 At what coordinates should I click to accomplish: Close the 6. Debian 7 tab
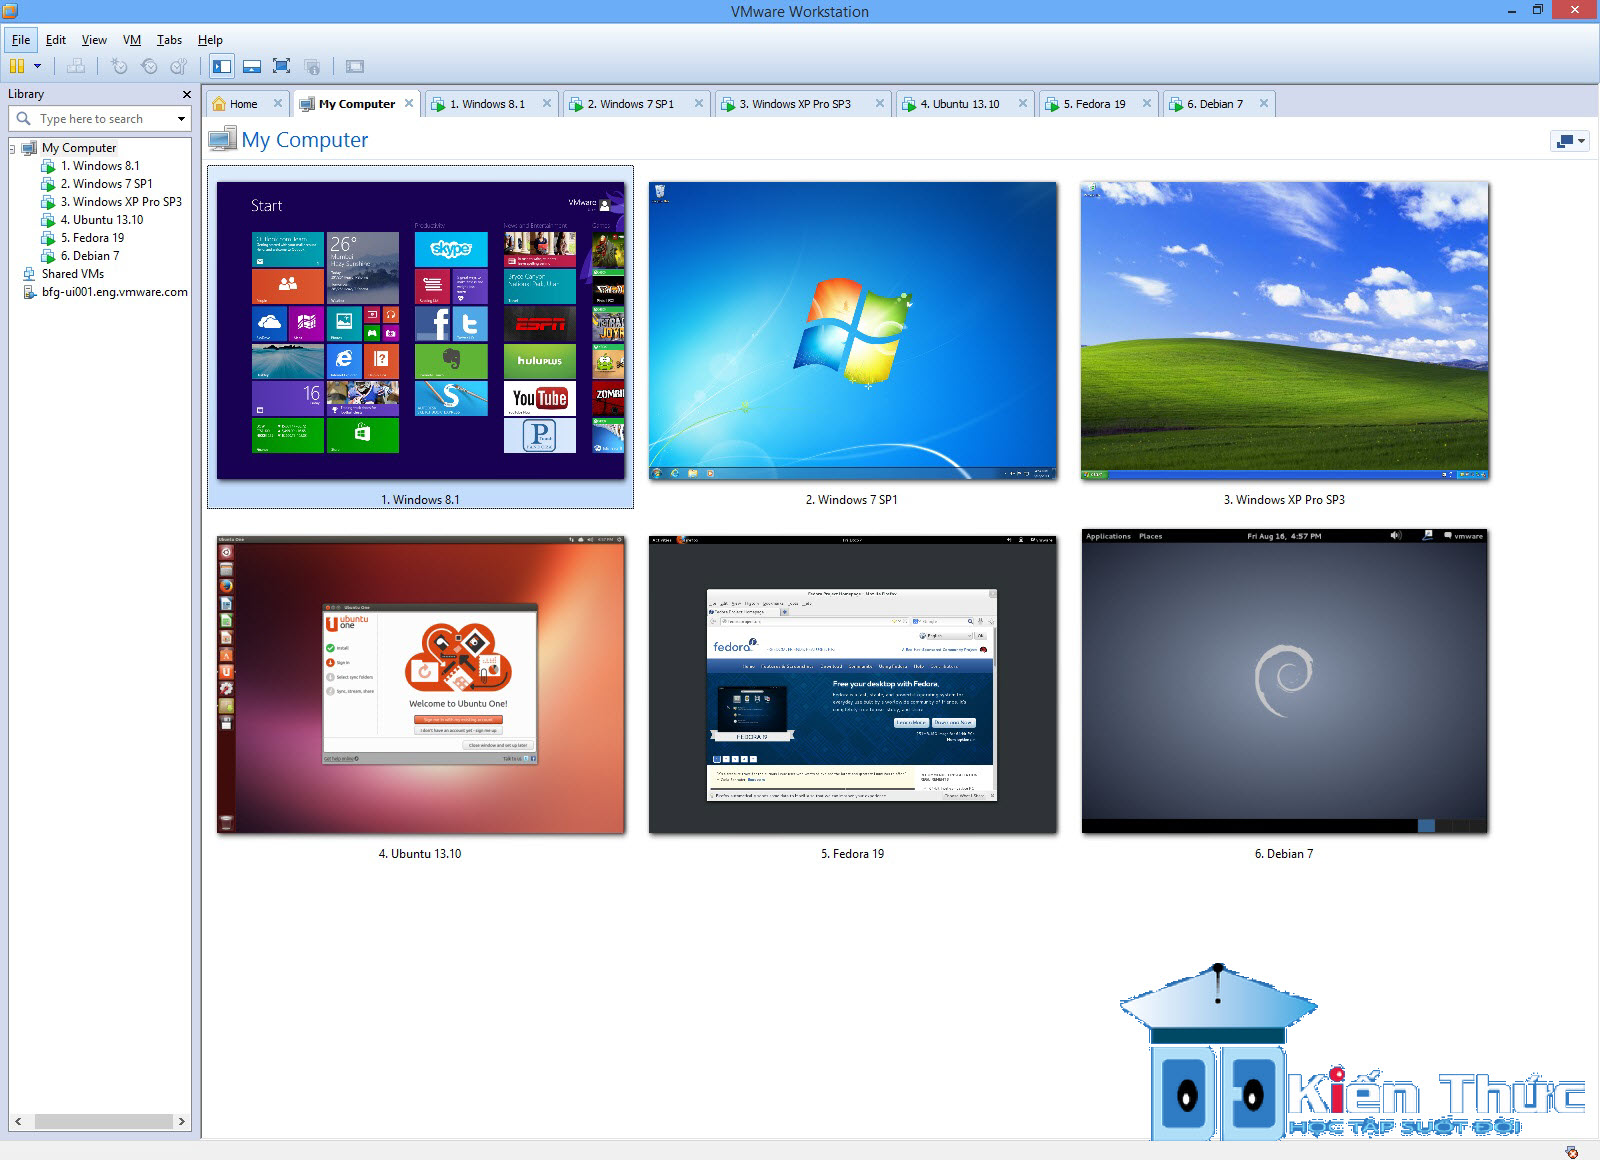coord(1264,103)
